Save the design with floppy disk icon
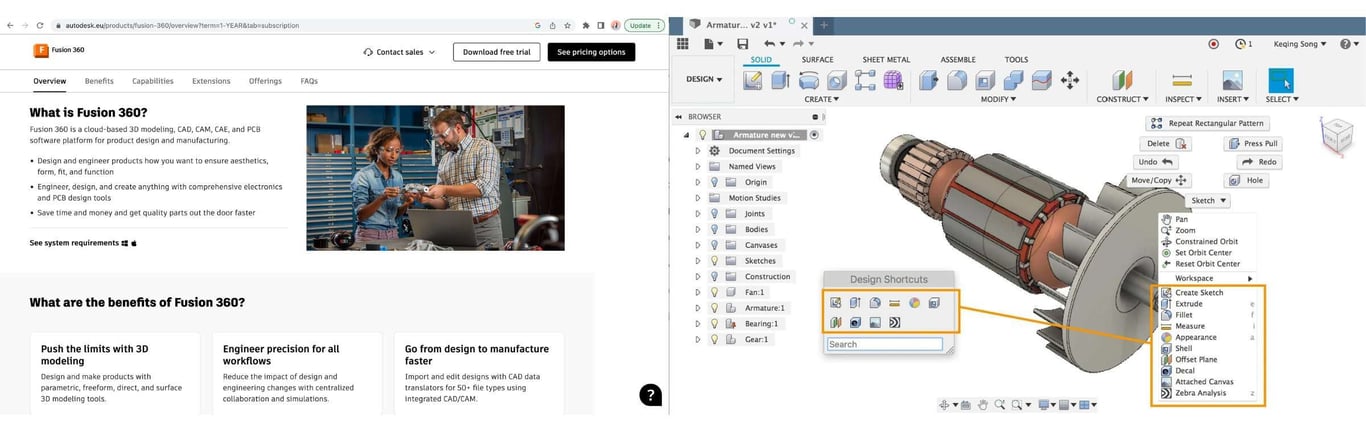This screenshot has width=1366, height=432. (742, 44)
